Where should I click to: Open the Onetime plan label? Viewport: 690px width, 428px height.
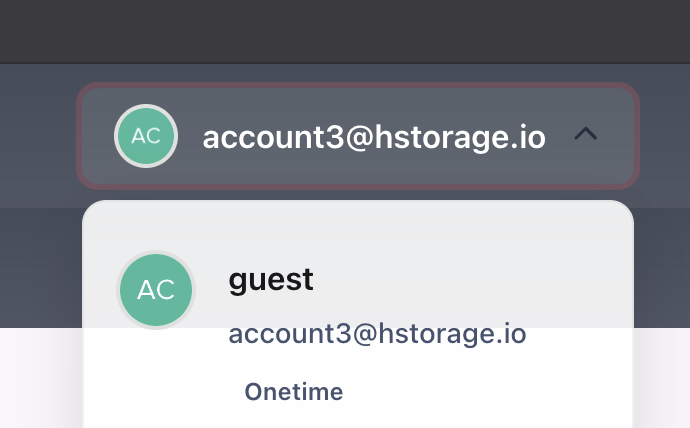click(x=294, y=391)
